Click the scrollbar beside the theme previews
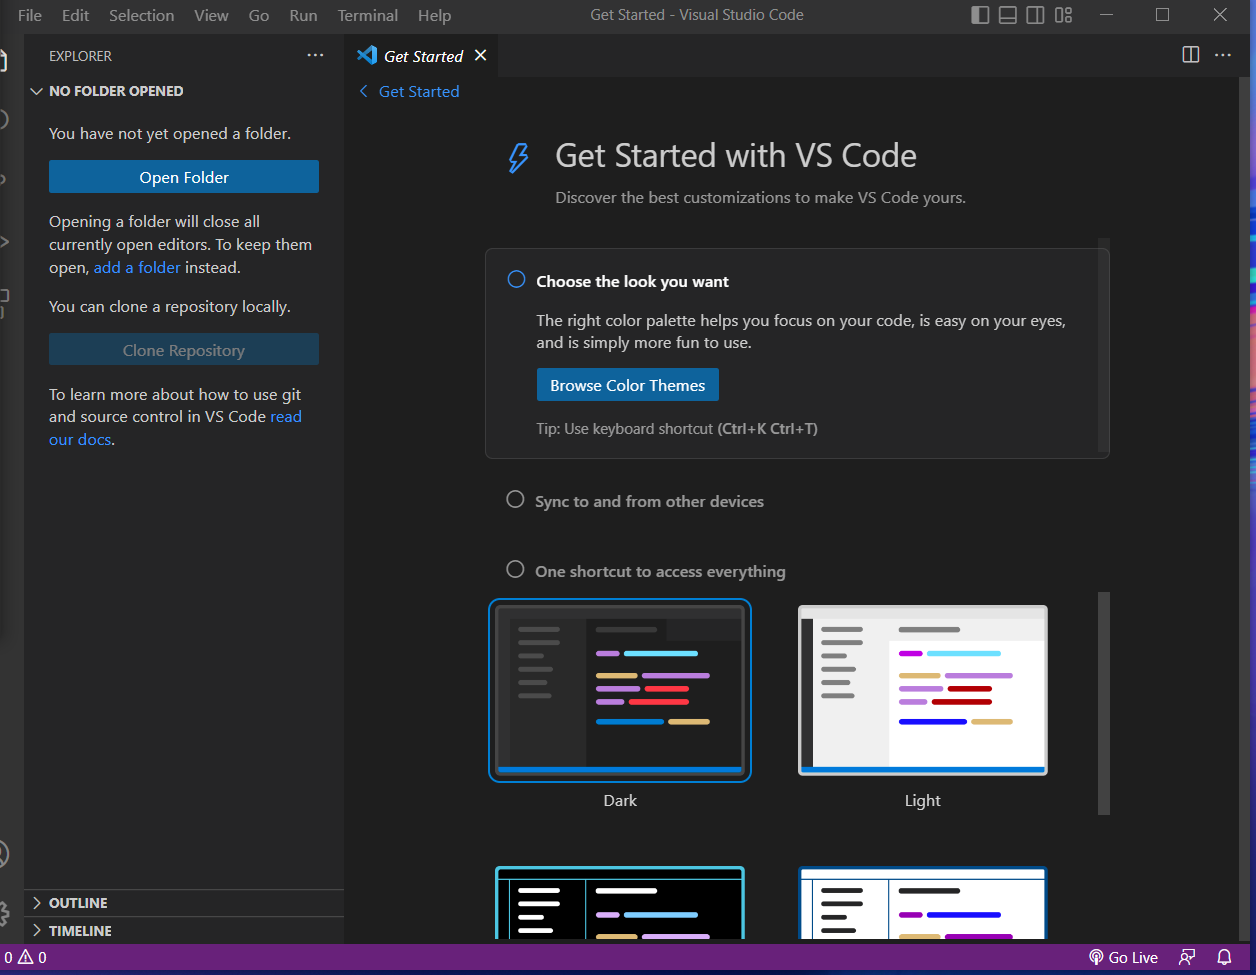The height and width of the screenshot is (975, 1256). coord(1104,703)
